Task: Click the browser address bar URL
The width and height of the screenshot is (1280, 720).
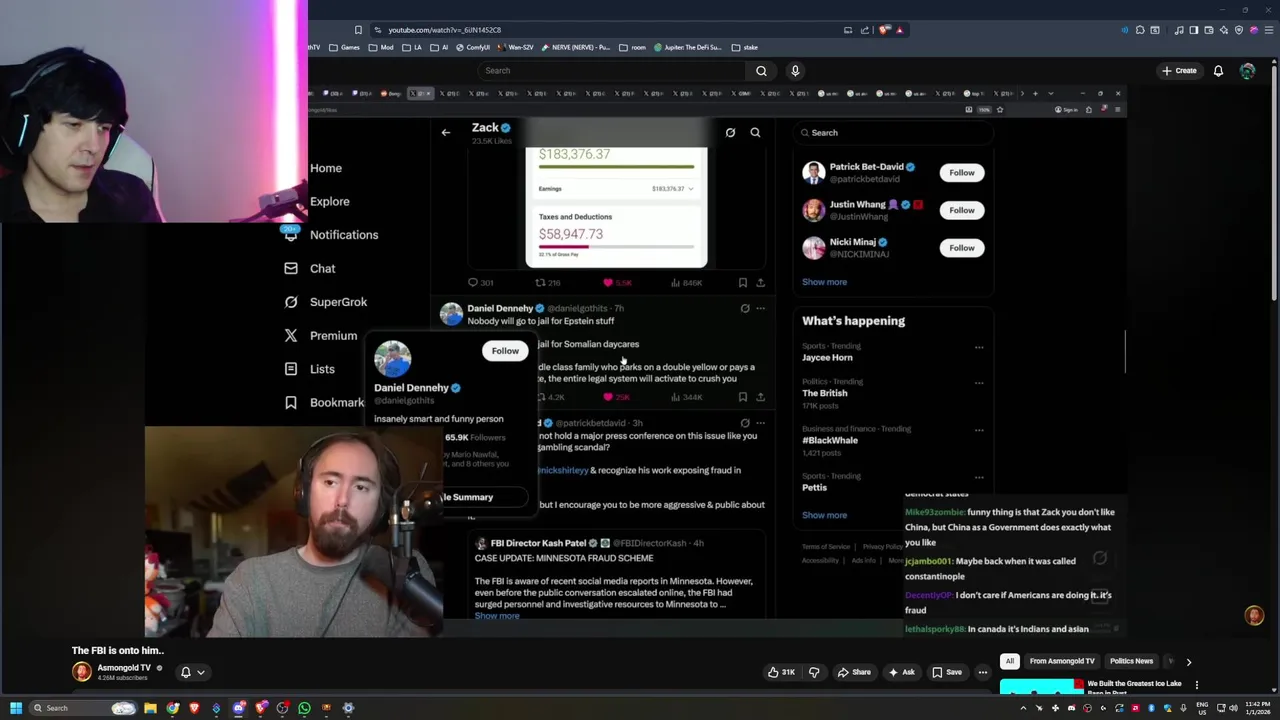Action: tap(445, 30)
